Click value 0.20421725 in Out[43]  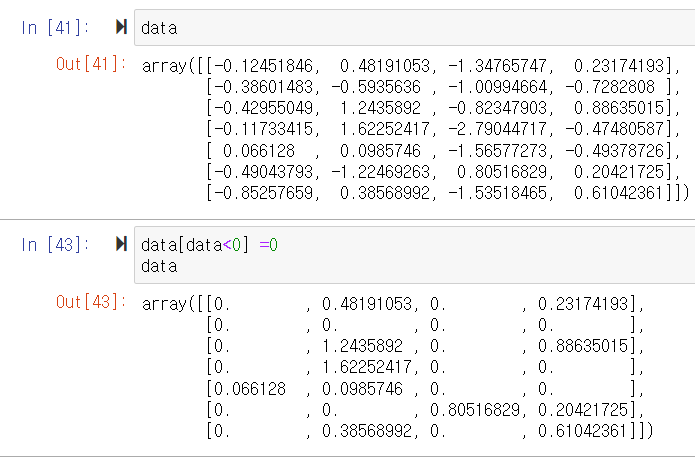pyautogui.click(x=583, y=410)
